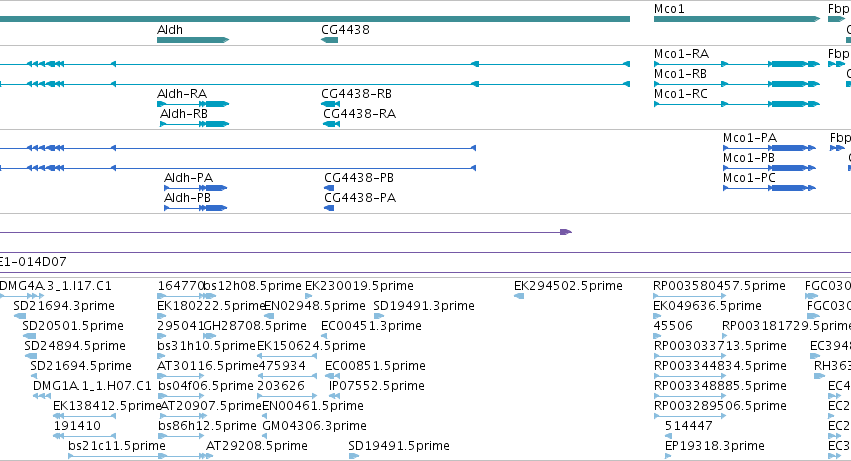Click the Aldh-PB protein feature
This screenshot has height=461, width=851.
[195, 208]
